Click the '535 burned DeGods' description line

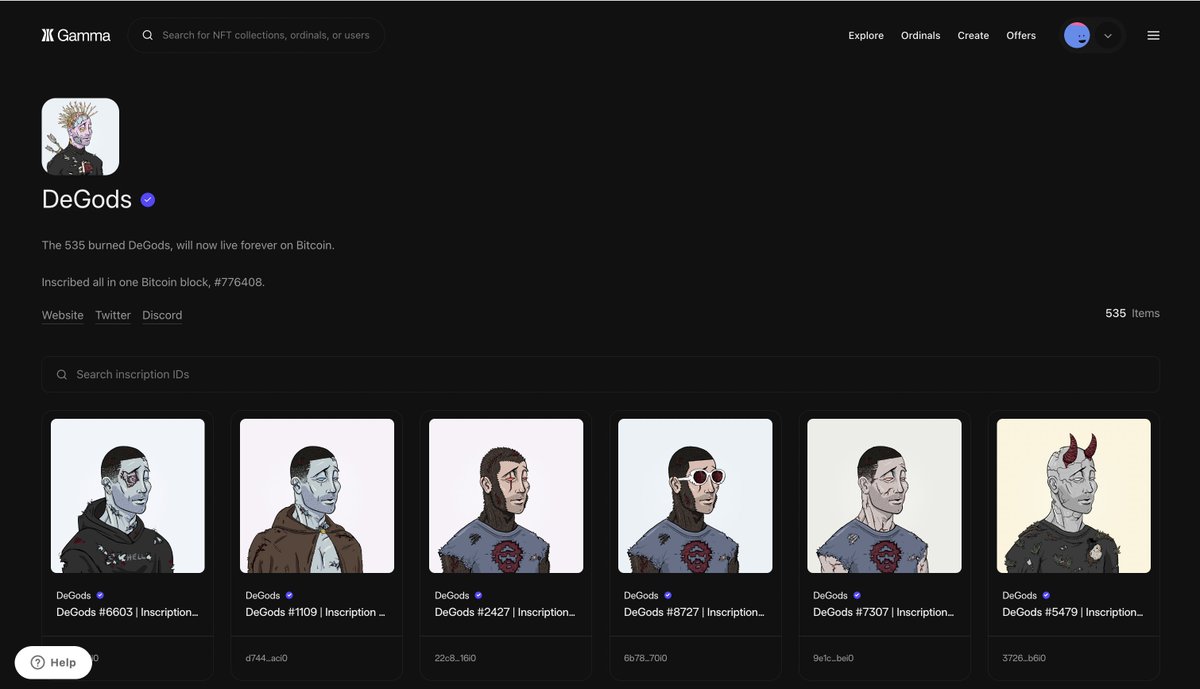click(x=188, y=245)
